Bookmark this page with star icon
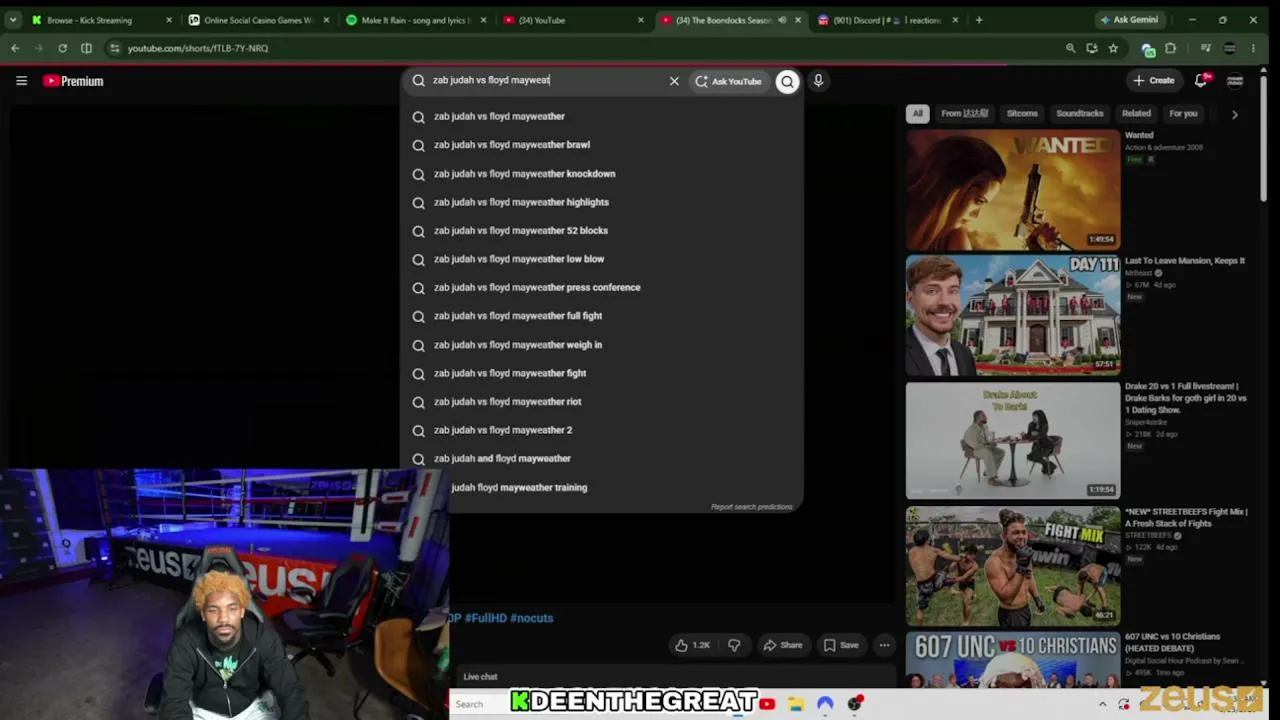 click(x=1113, y=48)
